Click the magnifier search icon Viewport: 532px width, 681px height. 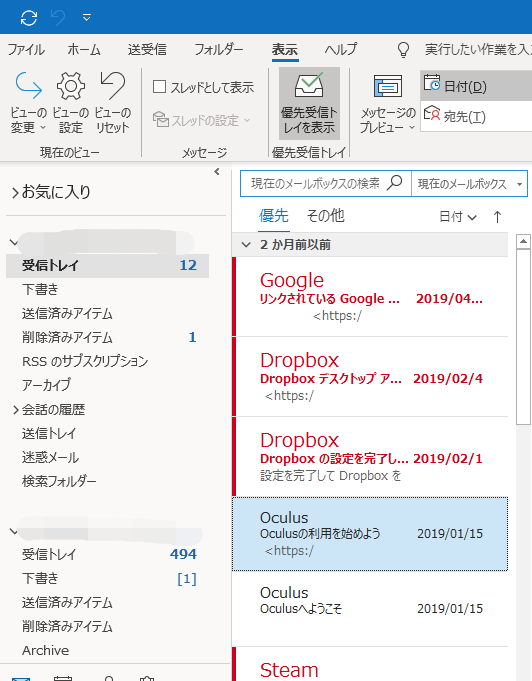pyautogui.click(x=394, y=183)
